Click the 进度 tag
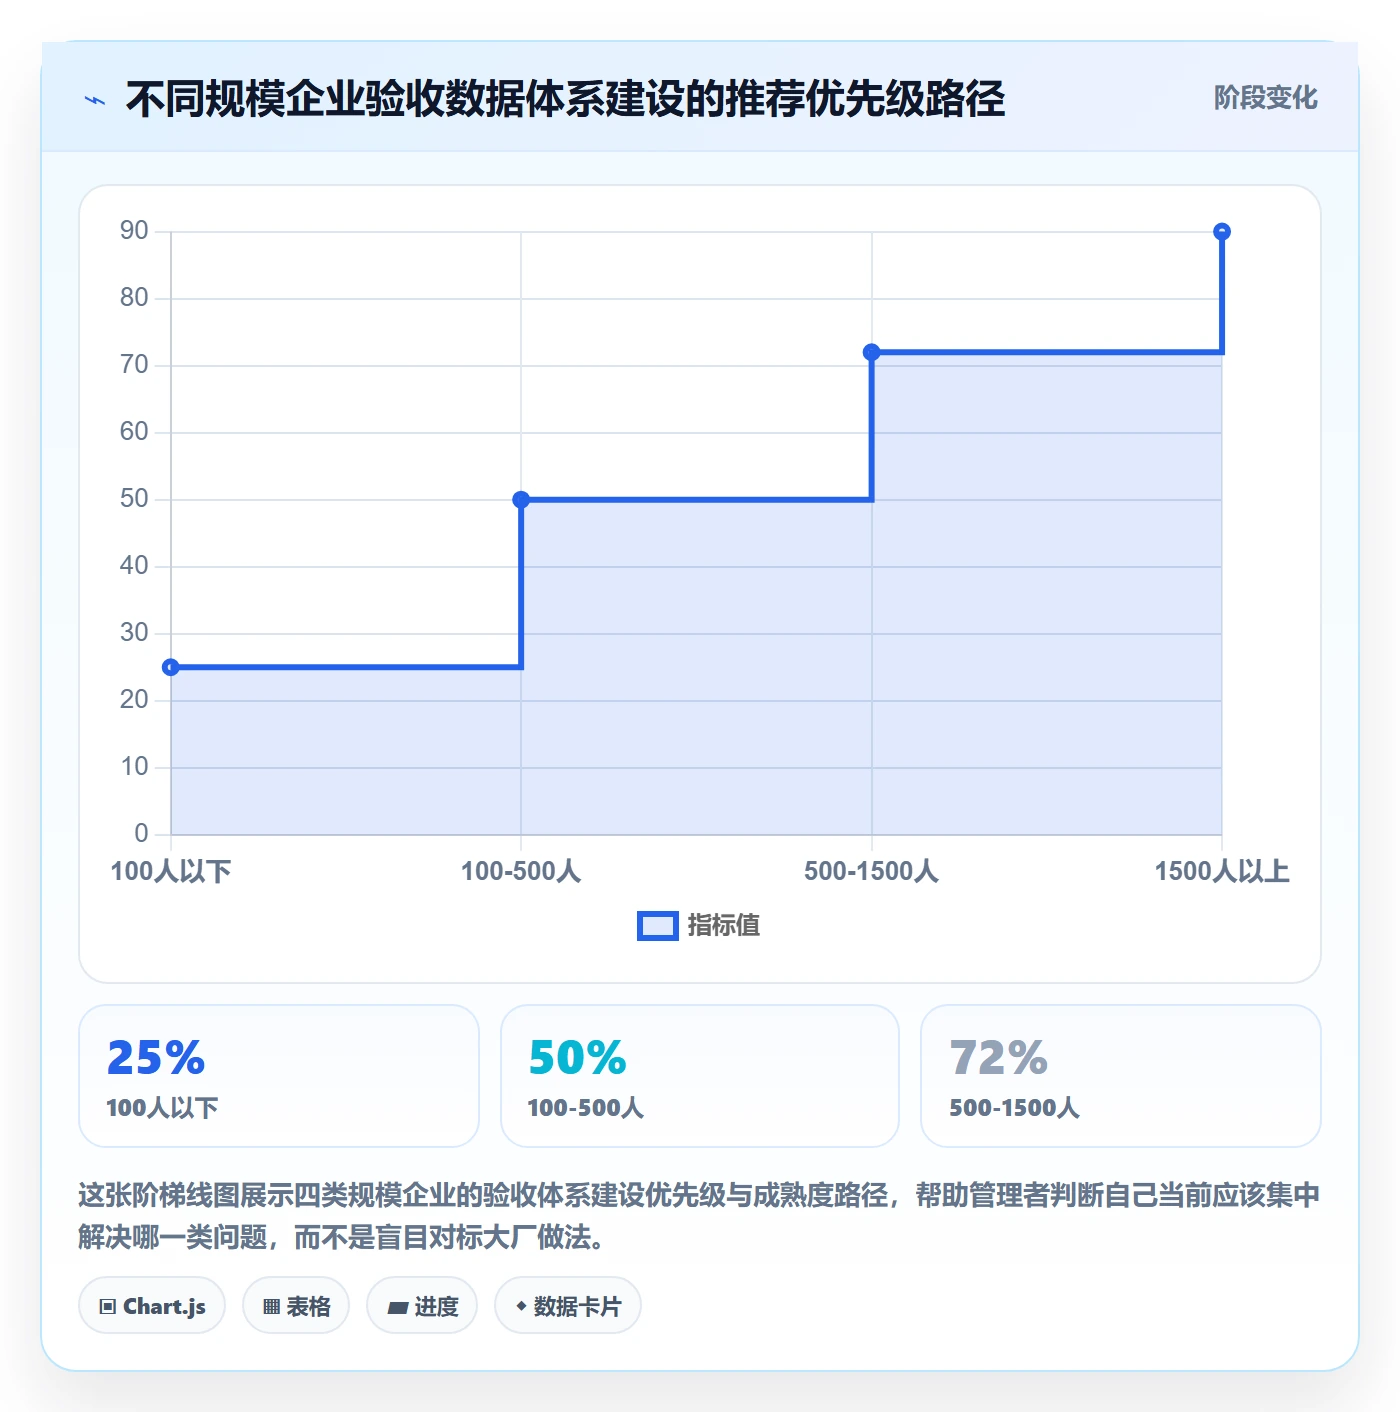Image resolution: width=1400 pixels, height=1412 pixels. [x=422, y=1305]
